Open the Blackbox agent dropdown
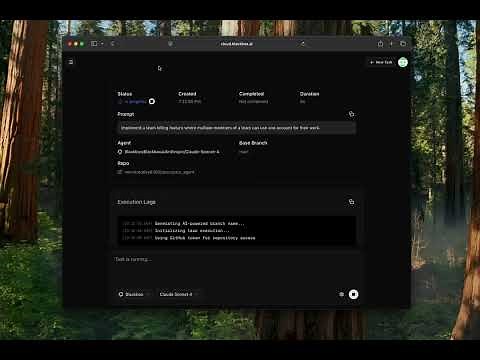This screenshot has width=480, height=360. [134, 294]
